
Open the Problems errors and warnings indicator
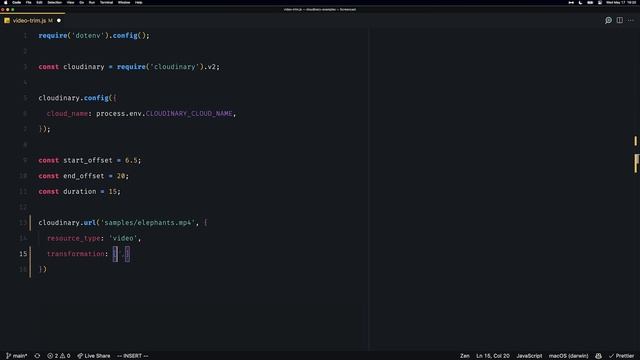pos(59,356)
